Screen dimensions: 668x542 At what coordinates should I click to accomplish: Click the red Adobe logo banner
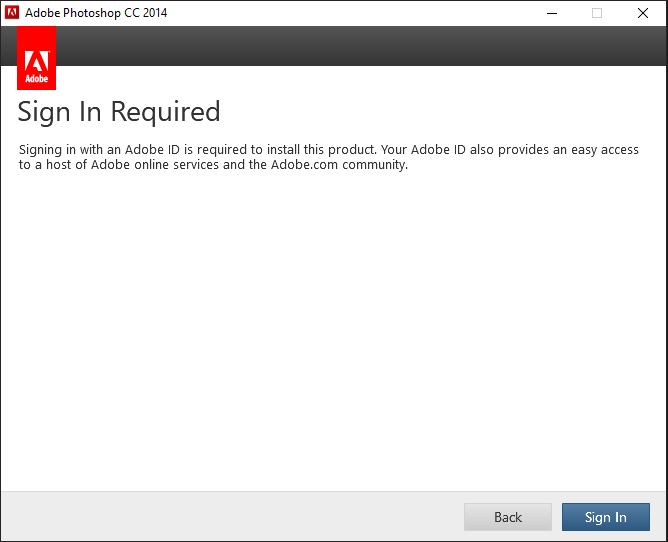click(36, 58)
